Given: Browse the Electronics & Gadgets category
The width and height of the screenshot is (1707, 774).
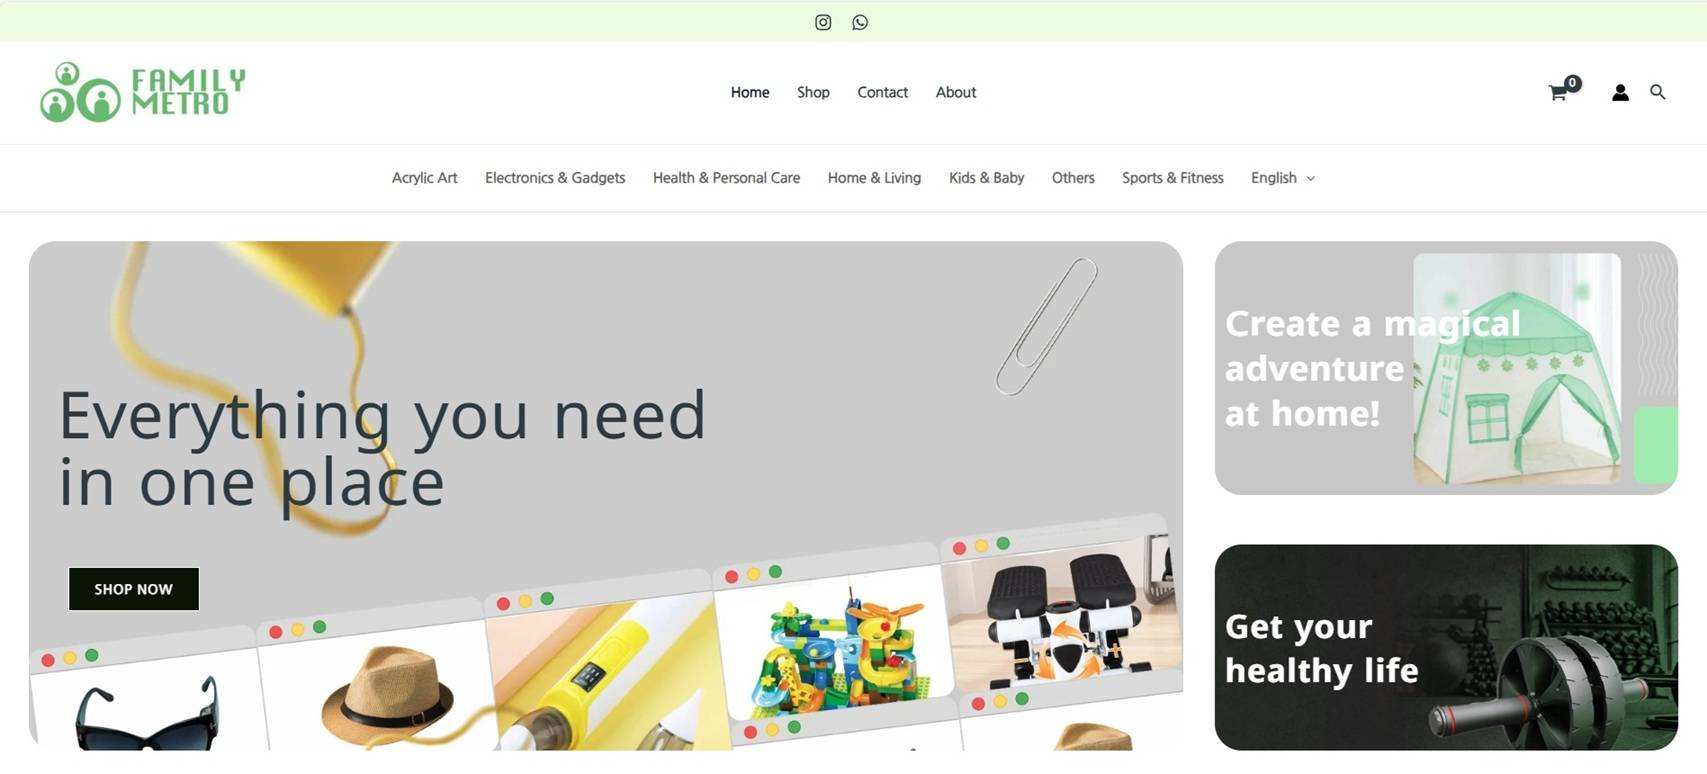Looking at the screenshot, I should click(555, 178).
